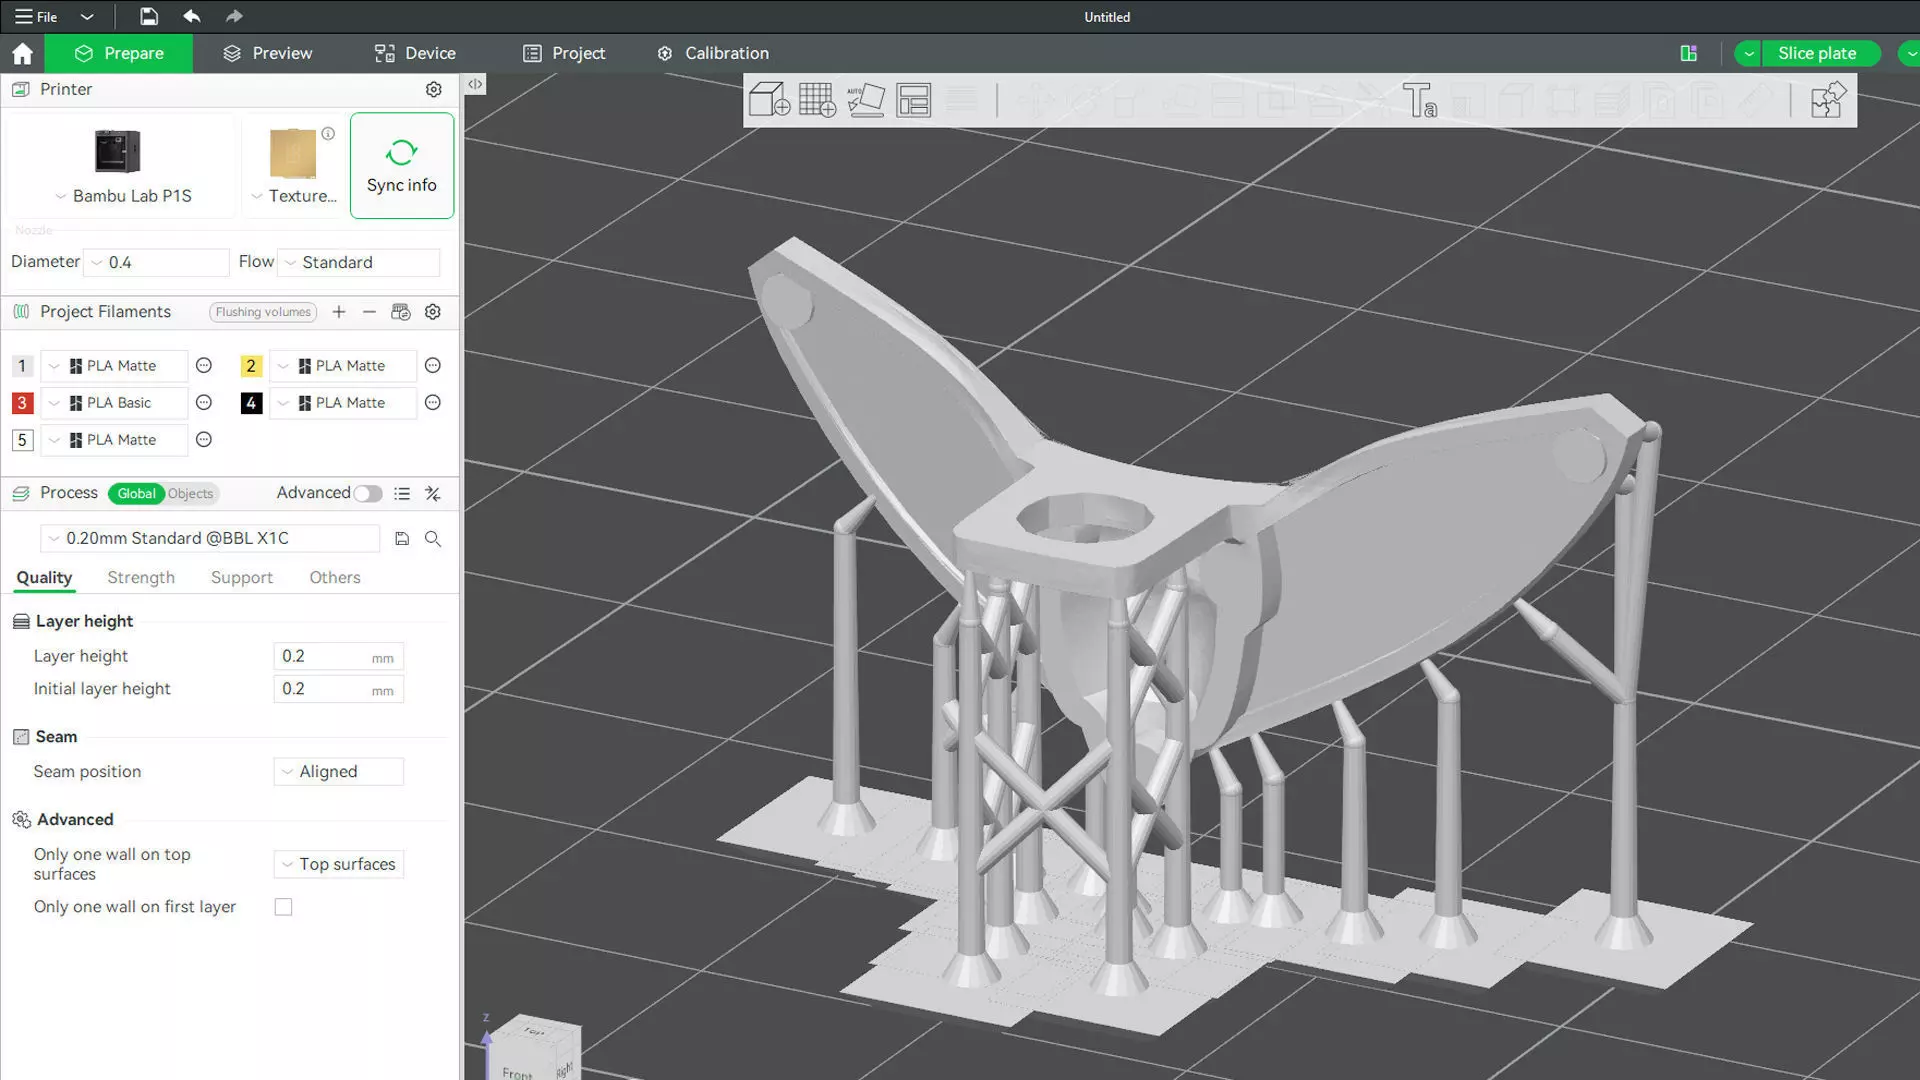Edit filament 1 preset icon
The height and width of the screenshot is (1080, 1920).
204,366
